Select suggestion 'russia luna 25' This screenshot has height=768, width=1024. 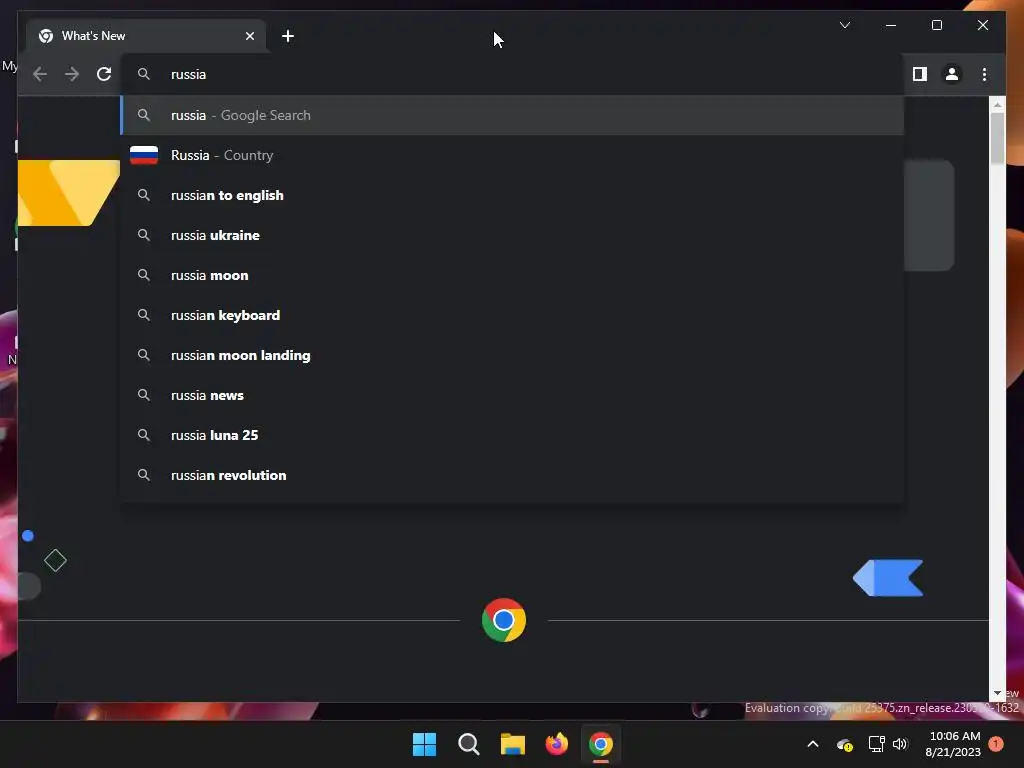[513, 435]
